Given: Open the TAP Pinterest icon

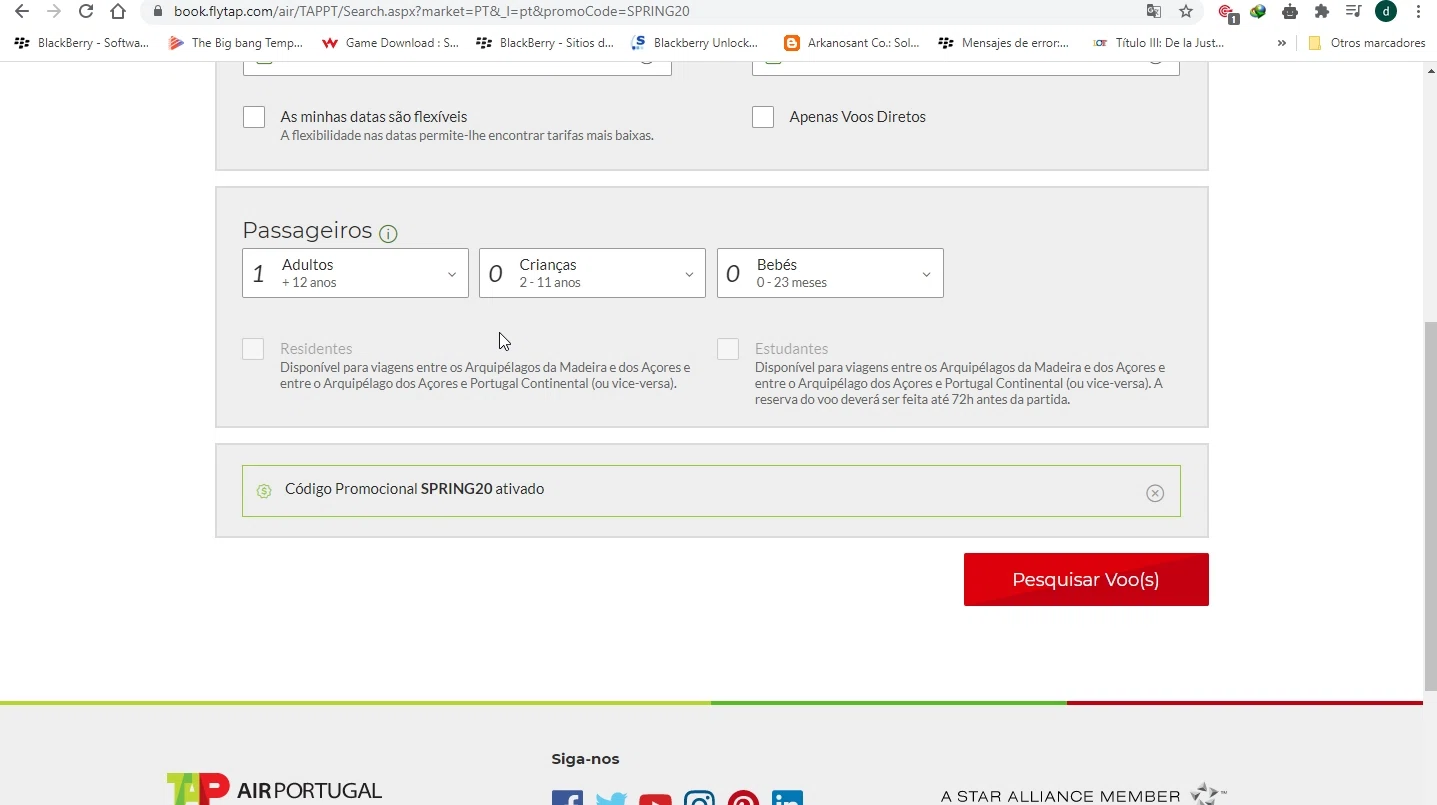Looking at the screenshot, I should (x=743, y=798).
